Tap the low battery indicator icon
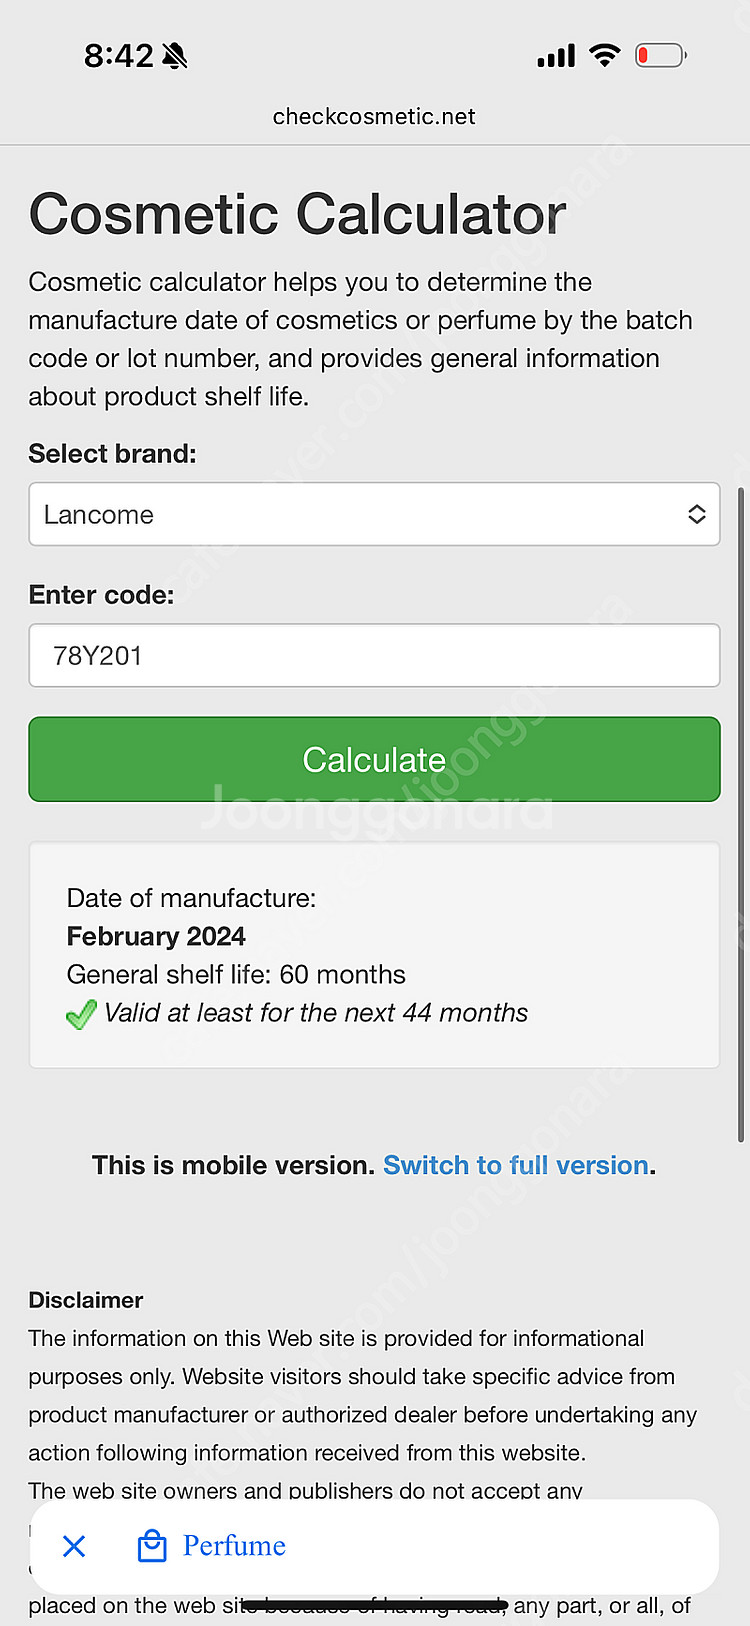 tap(661, 55)
